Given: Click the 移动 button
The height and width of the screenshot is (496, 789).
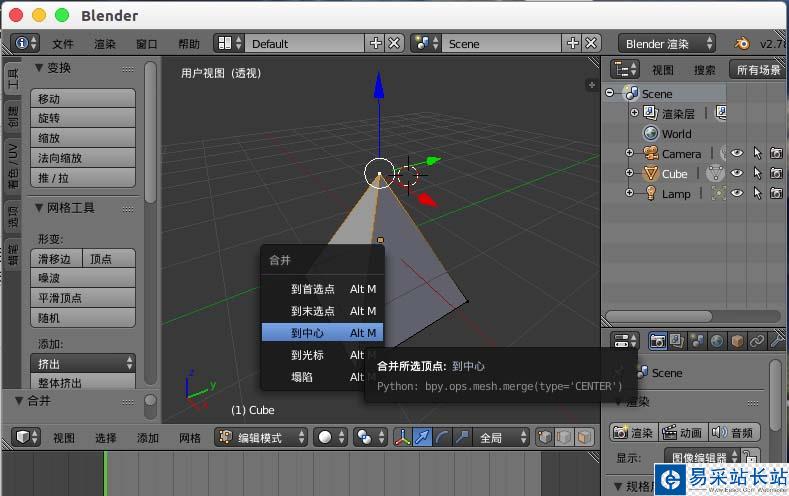Looking at the screenshot, I should tap(83, 98).
